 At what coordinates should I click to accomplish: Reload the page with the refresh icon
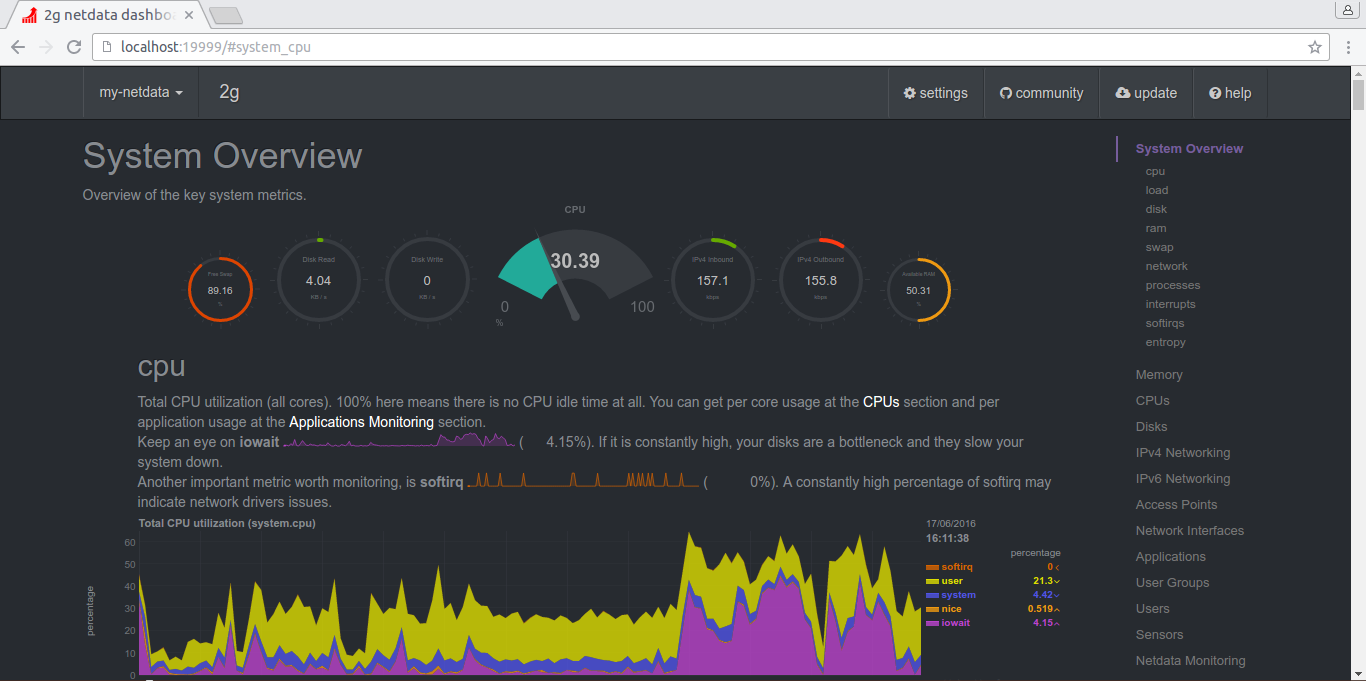[x=74, y=47]
